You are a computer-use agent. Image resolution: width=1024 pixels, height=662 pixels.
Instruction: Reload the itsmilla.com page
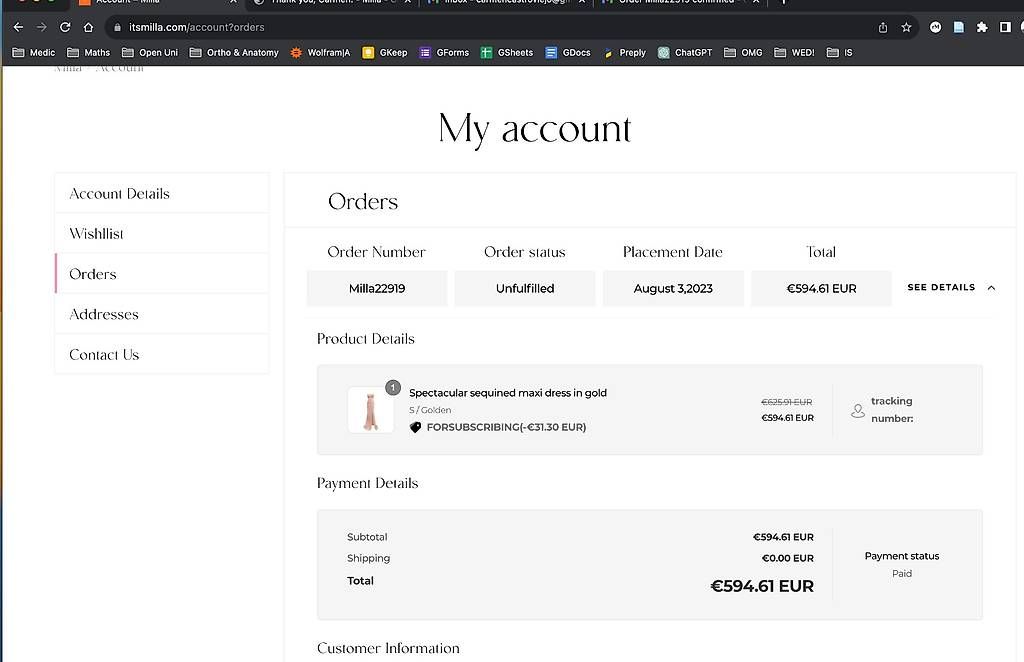pos(65,27)
